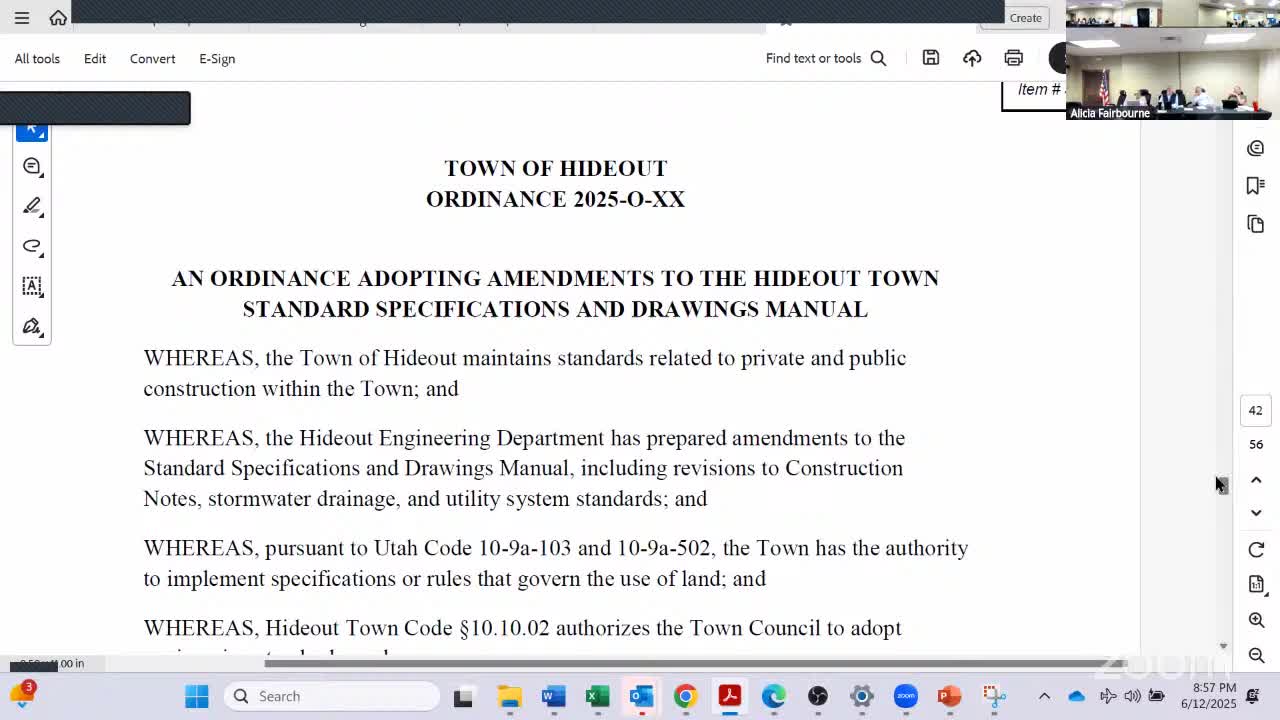1280x720 pixels.
Task: Show hidden tray icons
Action: (1044, 696)
